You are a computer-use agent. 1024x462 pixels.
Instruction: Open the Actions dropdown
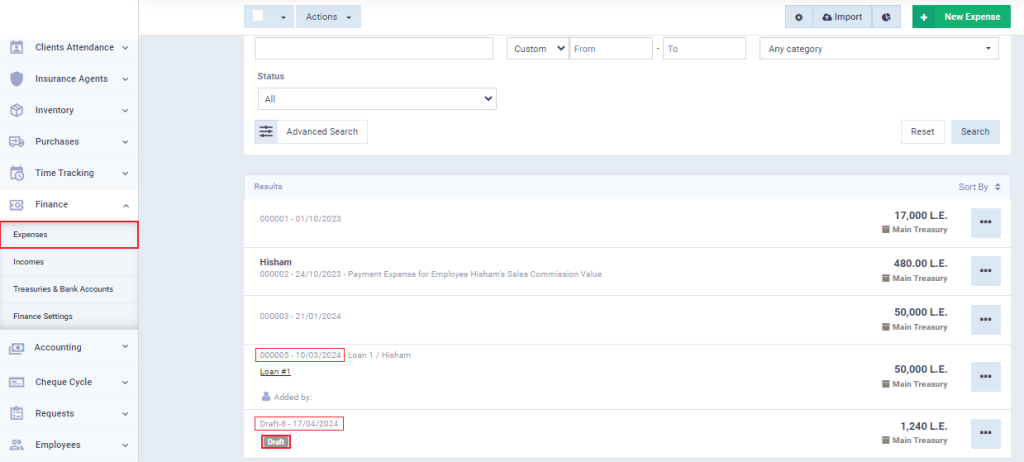[x=328, y=17]
